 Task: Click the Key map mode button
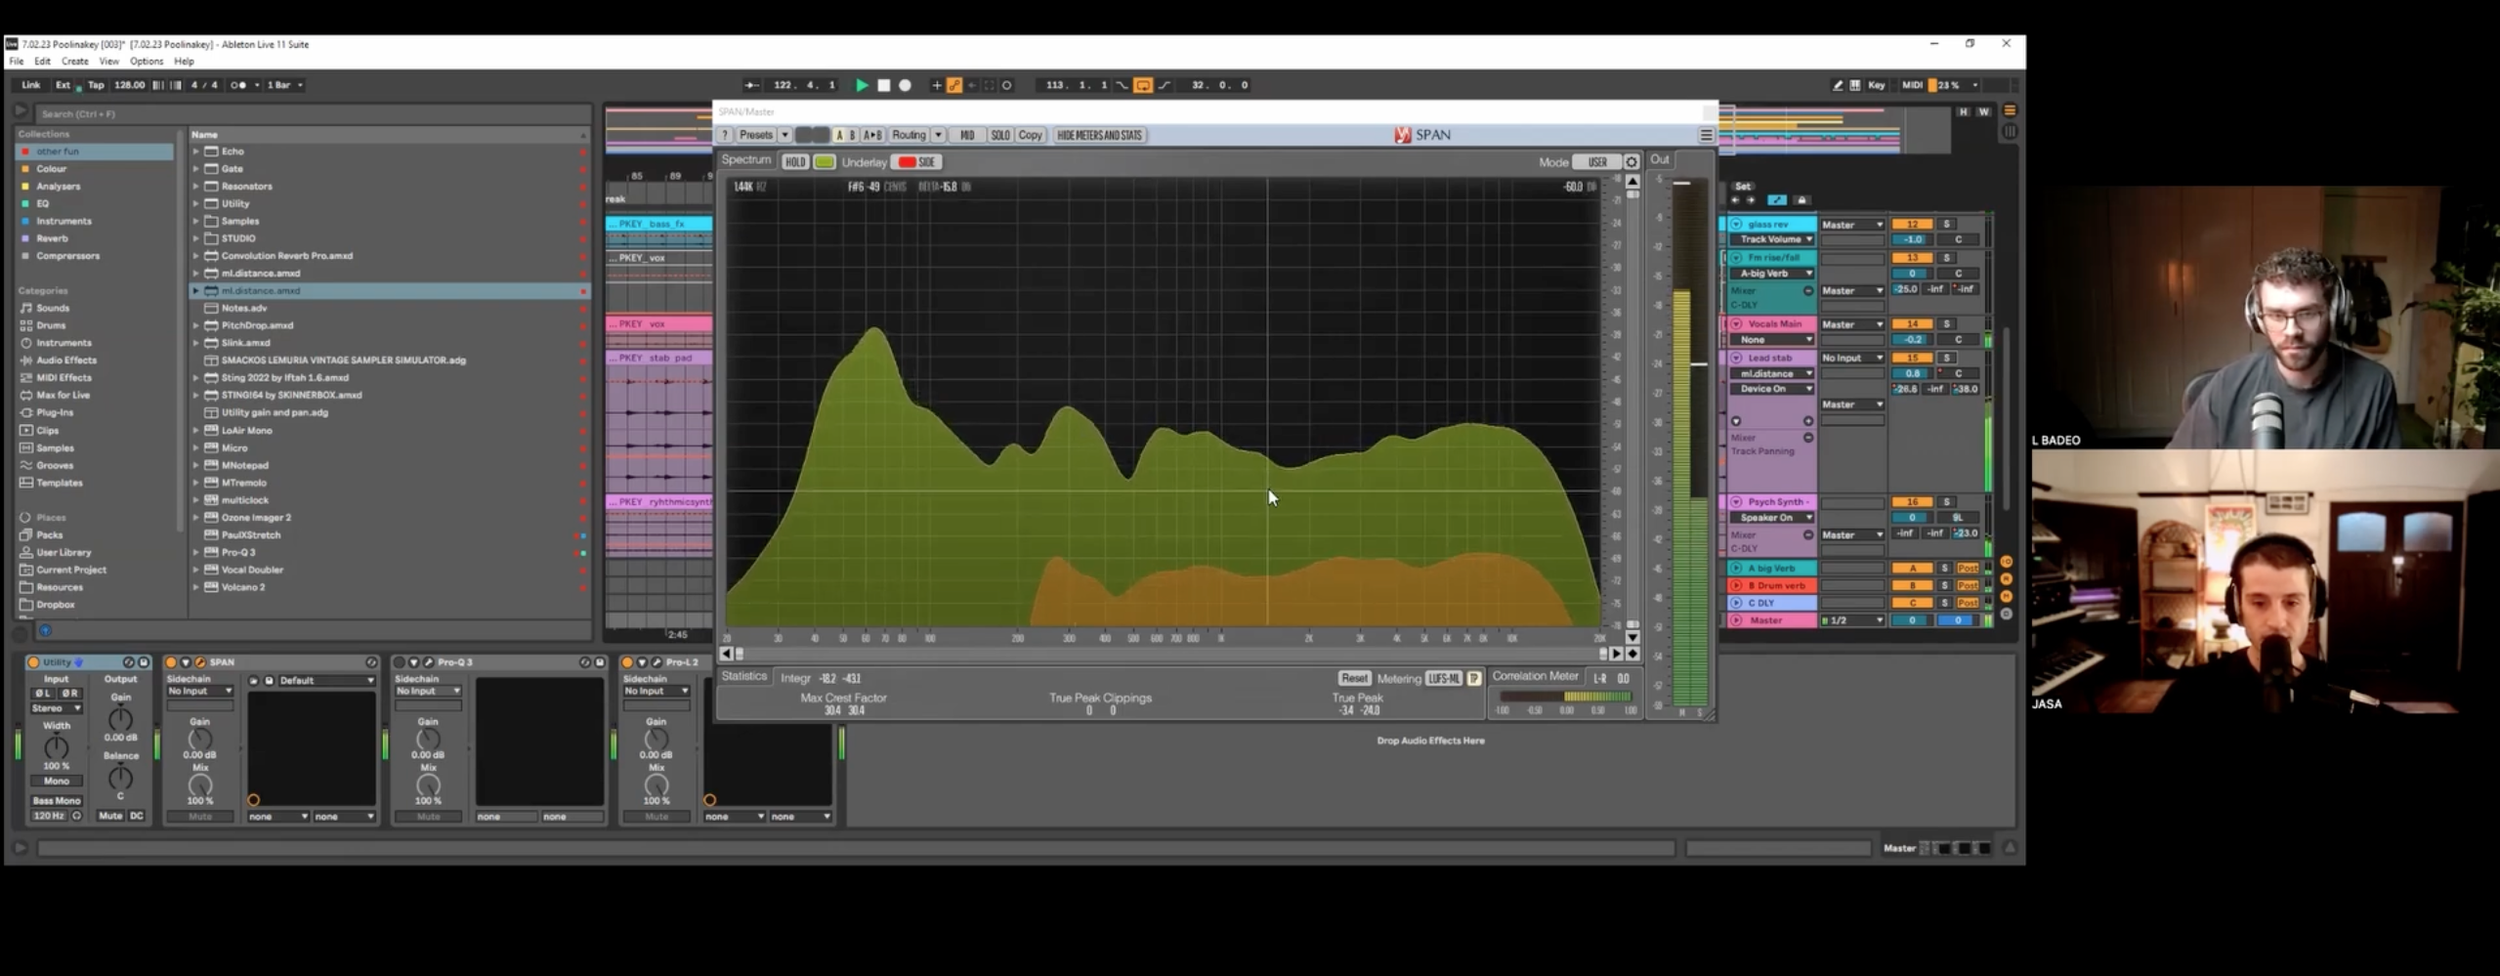click(x=1877, y=85)
